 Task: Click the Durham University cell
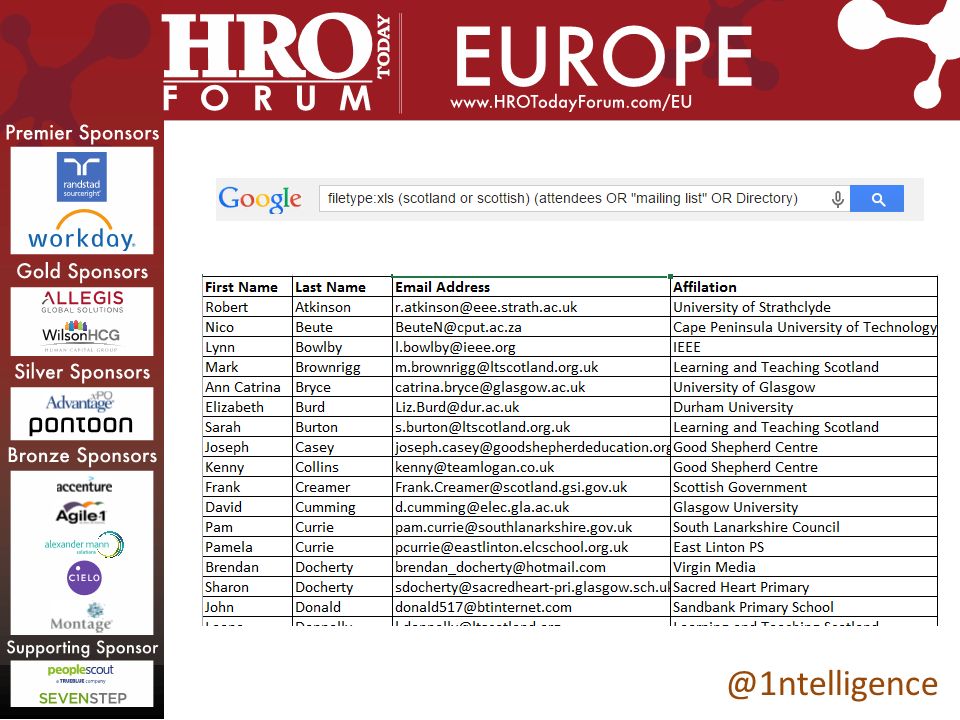pyautogui.click(x=804, y=407)
